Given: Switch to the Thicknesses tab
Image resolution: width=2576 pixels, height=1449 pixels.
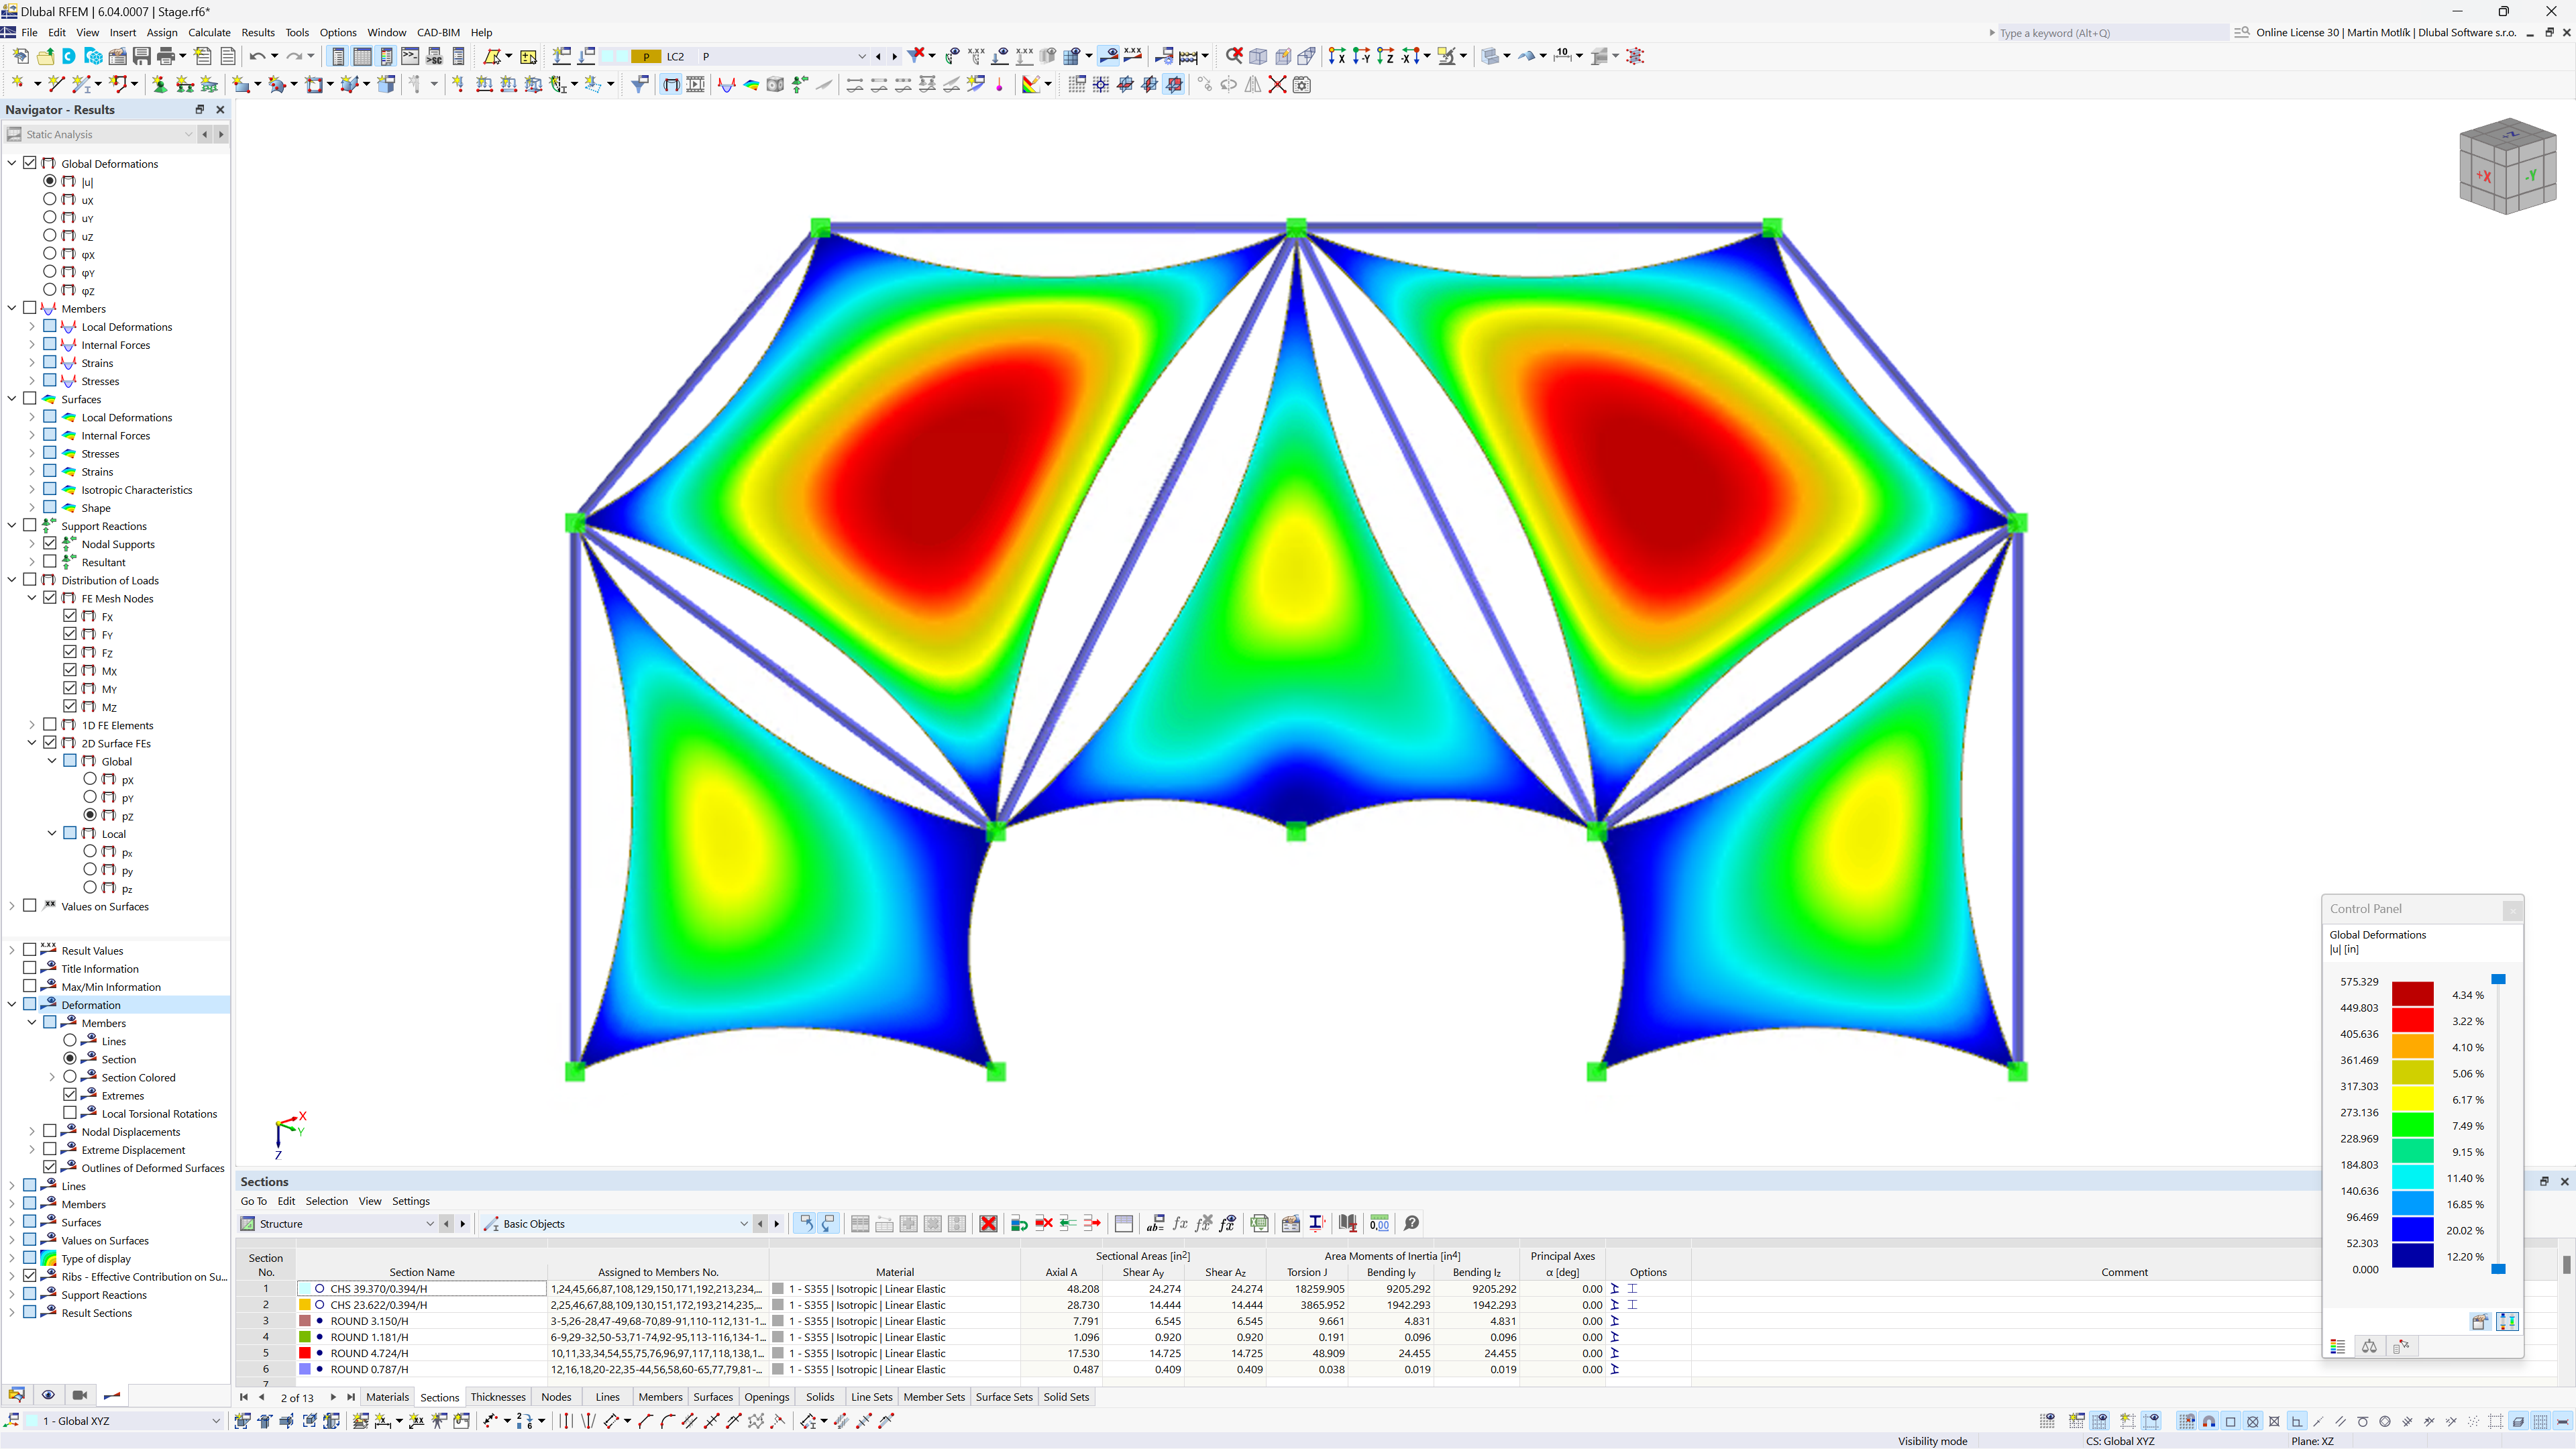Looking at the screenshot, I should [x=497, y=1397].
